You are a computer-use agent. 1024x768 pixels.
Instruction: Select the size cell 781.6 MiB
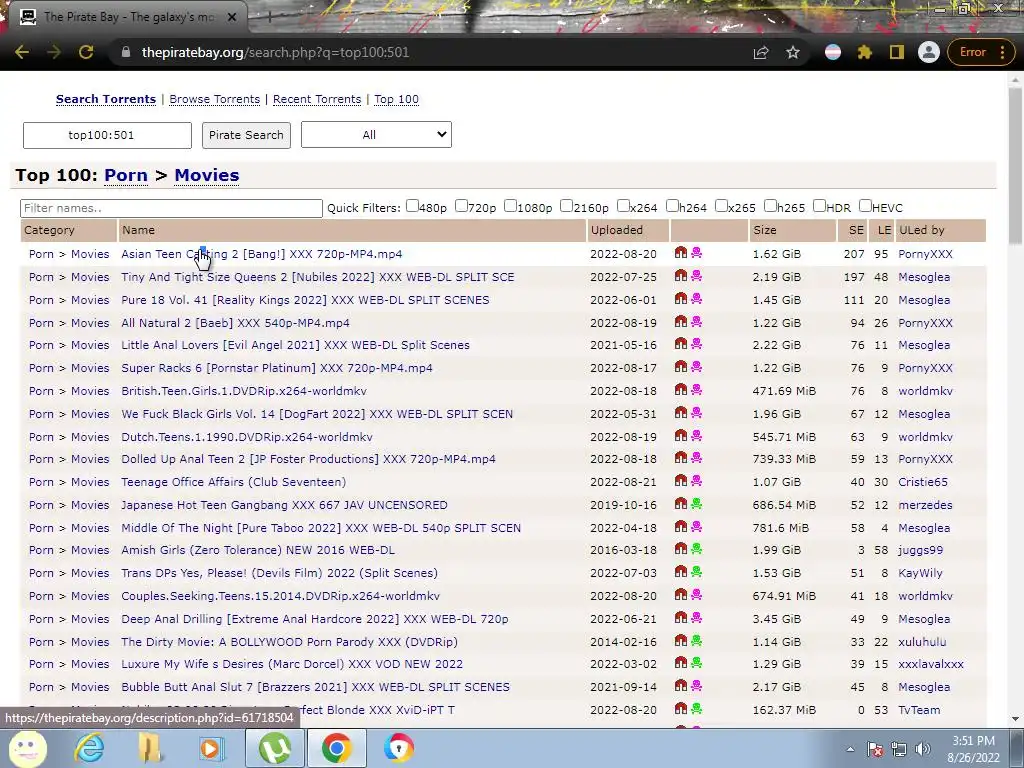(780, 528)
